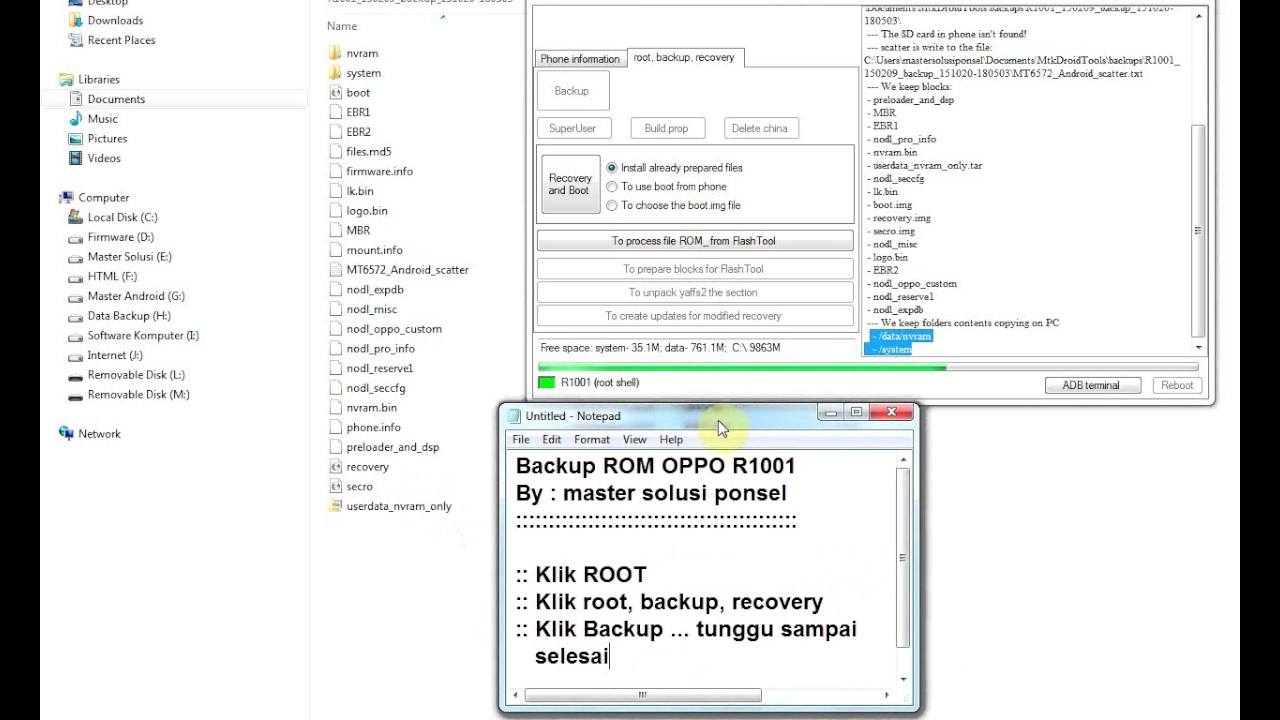Open the Videos library icon
Screen dimensions: 1280x720
tap(76, 158)
